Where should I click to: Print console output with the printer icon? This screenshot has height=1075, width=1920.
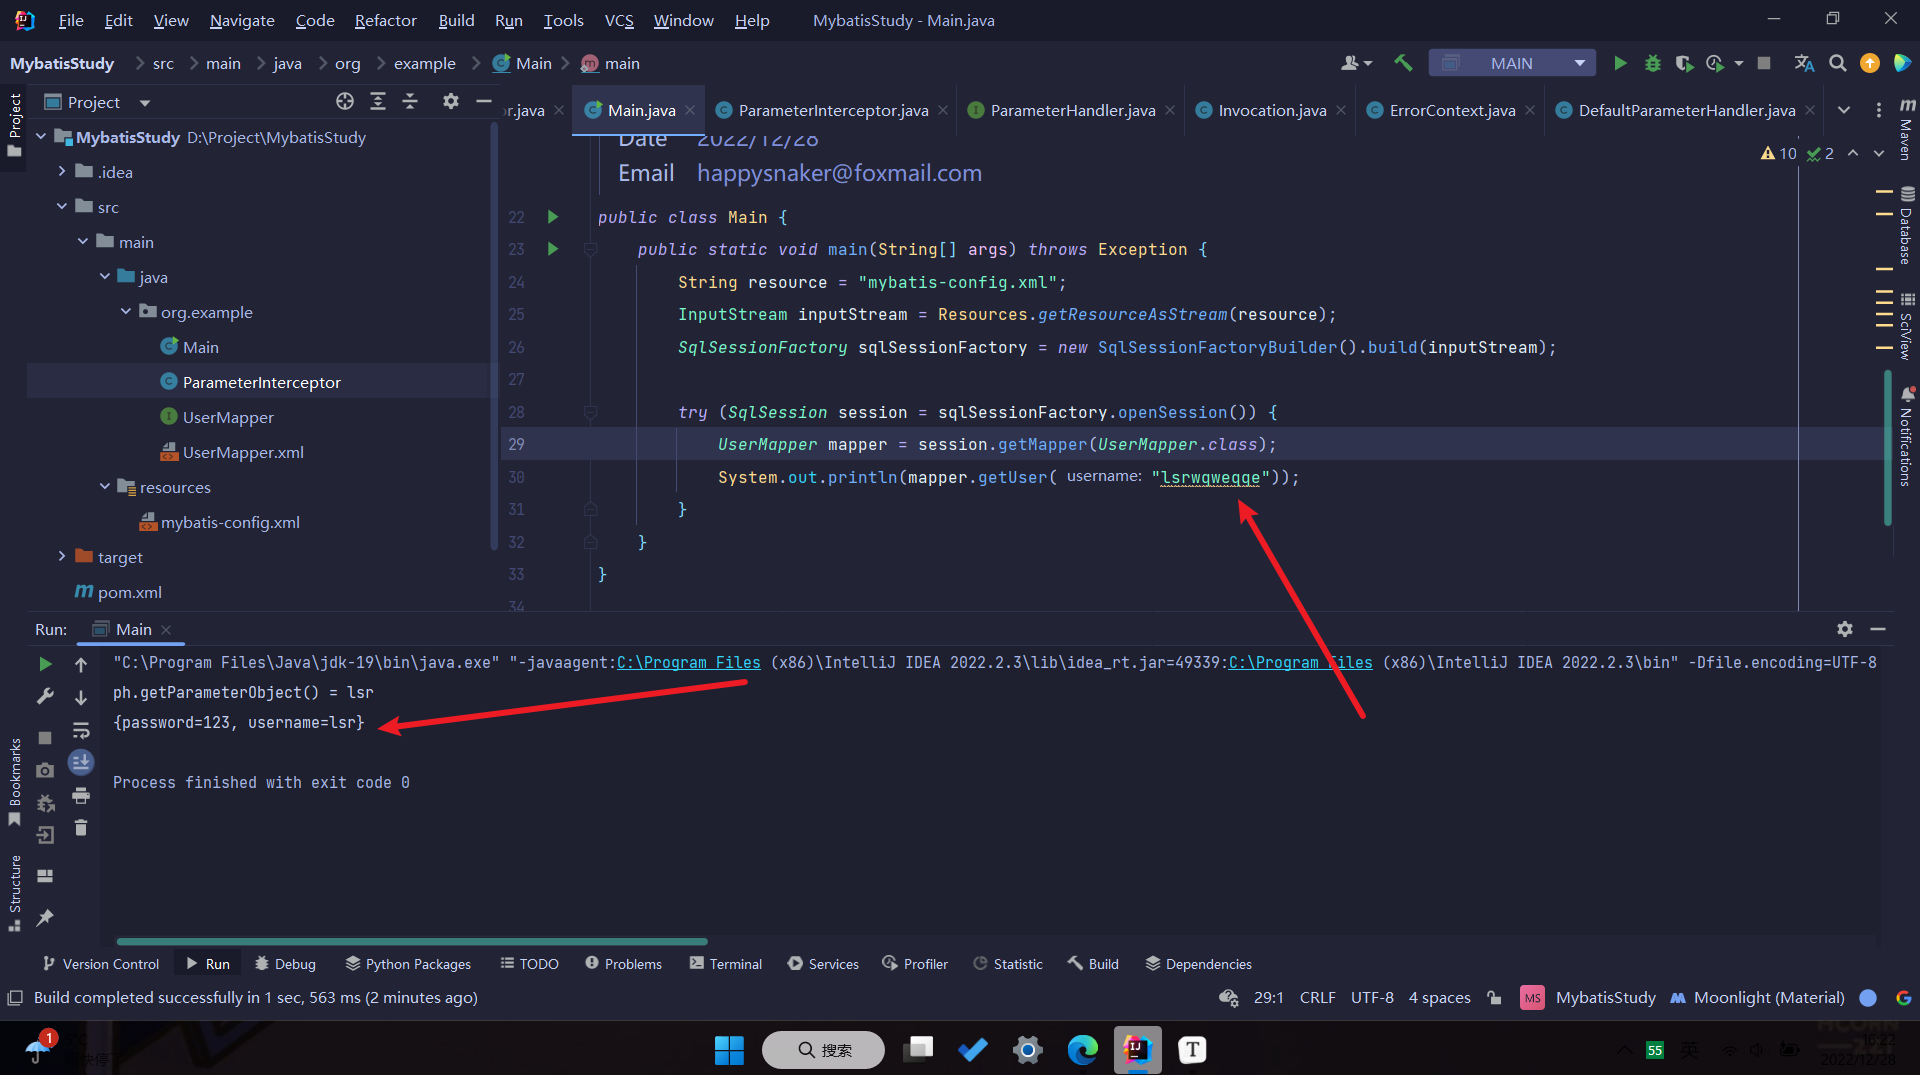81,796
